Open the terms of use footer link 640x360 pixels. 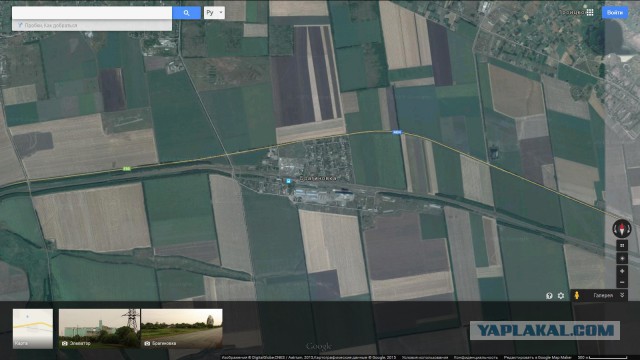(425, 357)
